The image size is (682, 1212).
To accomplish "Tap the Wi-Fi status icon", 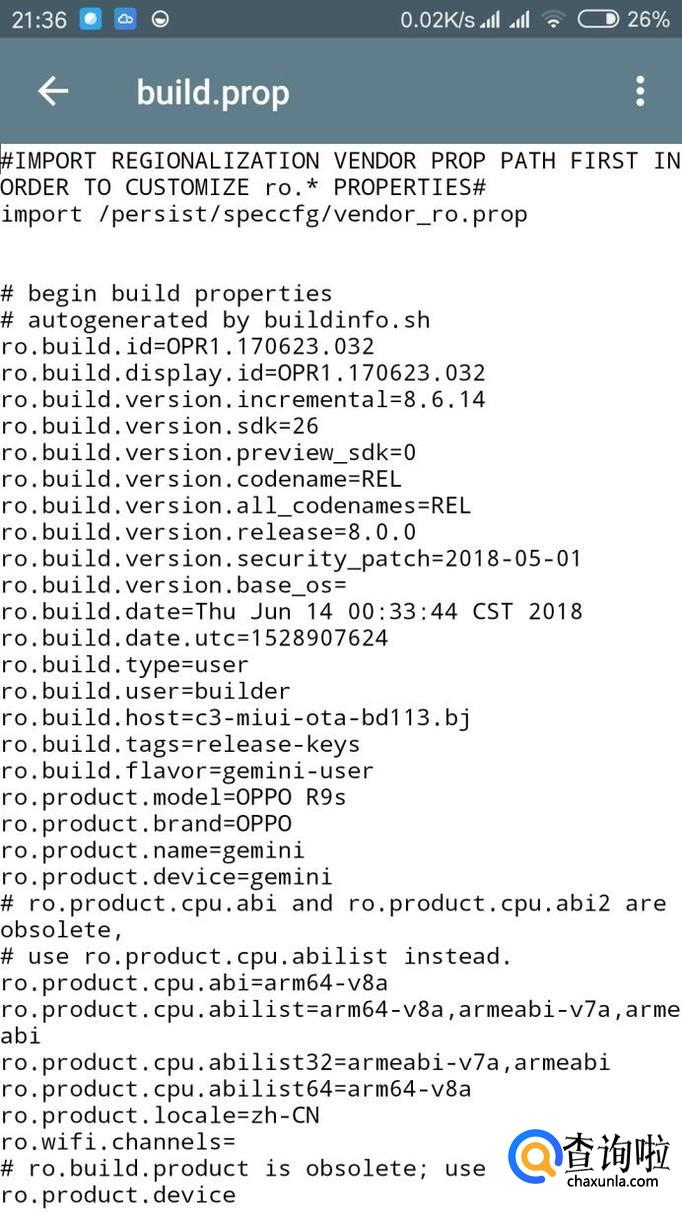I will tap(552, 19).
